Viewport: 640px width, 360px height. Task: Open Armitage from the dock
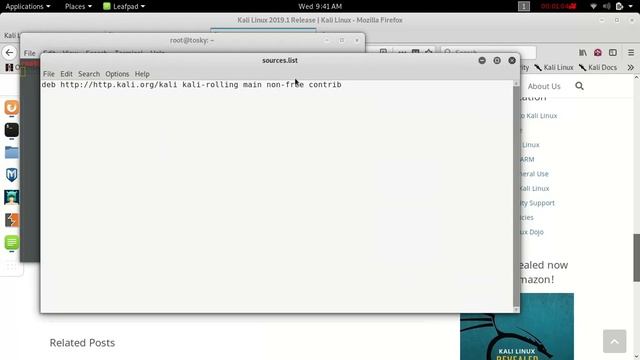point(11,198)
